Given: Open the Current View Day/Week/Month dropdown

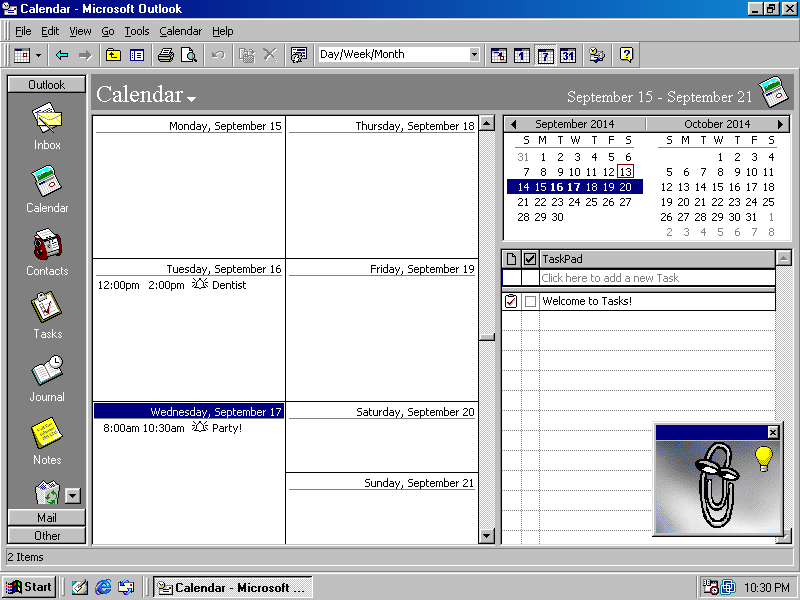Looking at the screenshot, I should pos(474,55).
